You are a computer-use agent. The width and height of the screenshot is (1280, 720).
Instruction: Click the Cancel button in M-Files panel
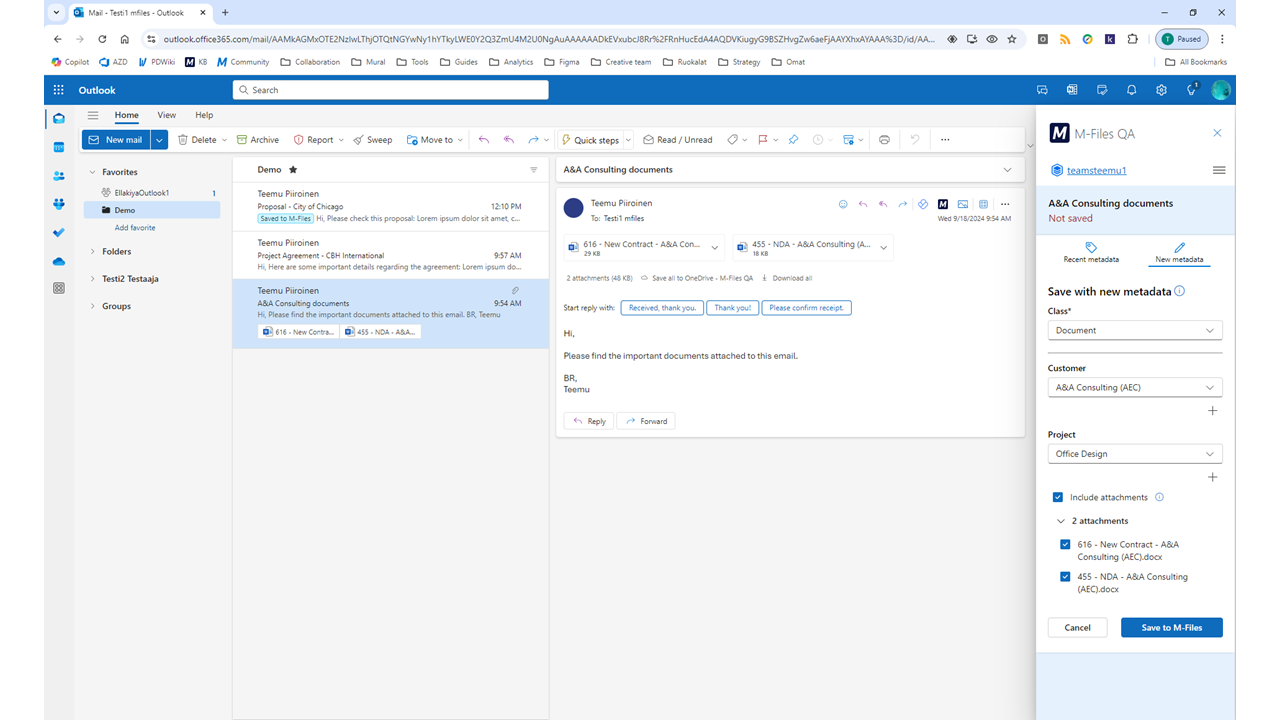coord(1077,627)
